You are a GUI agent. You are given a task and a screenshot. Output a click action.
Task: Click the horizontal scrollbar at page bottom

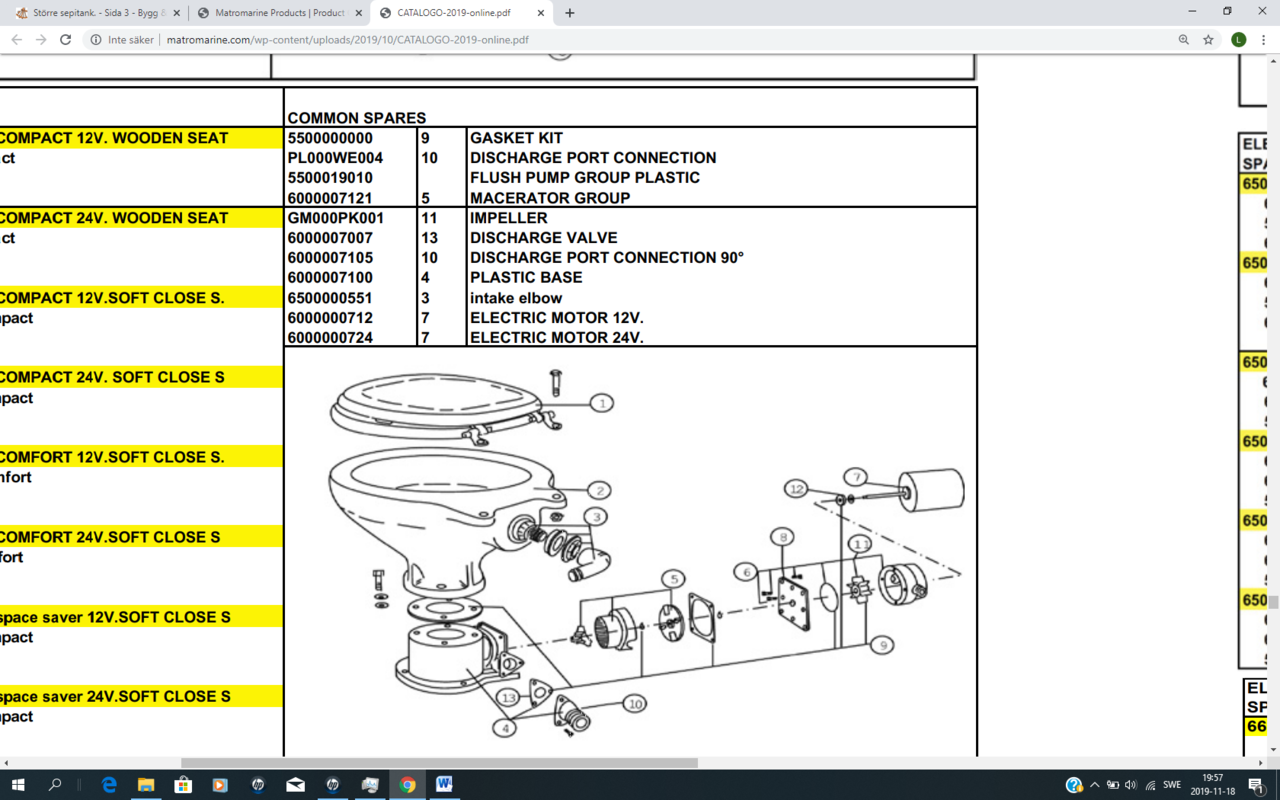439,763
